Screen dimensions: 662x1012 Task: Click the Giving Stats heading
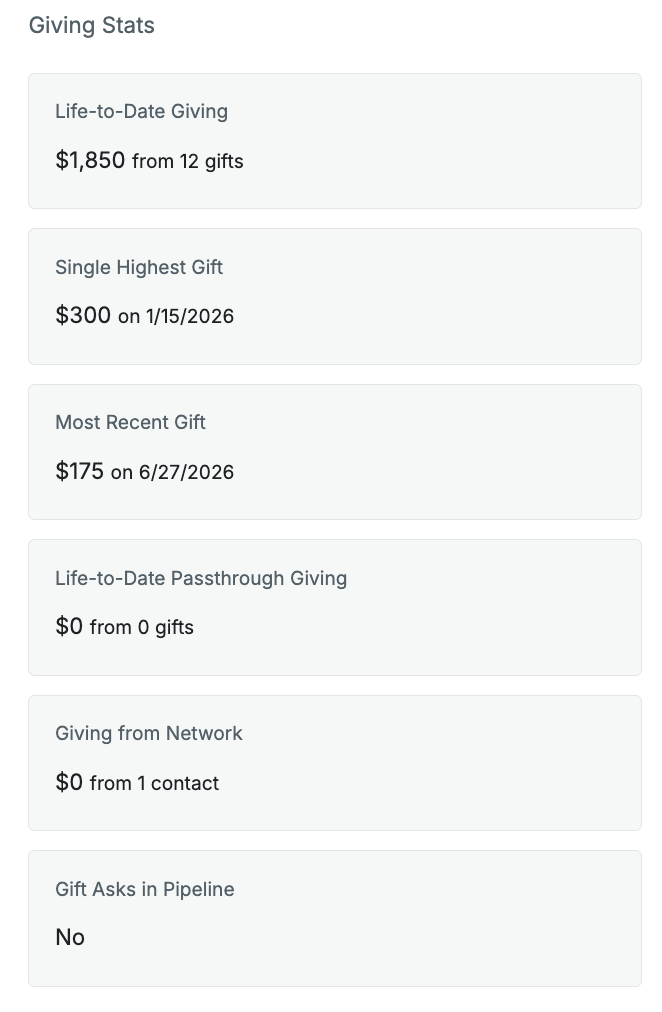tap(92, 25)
